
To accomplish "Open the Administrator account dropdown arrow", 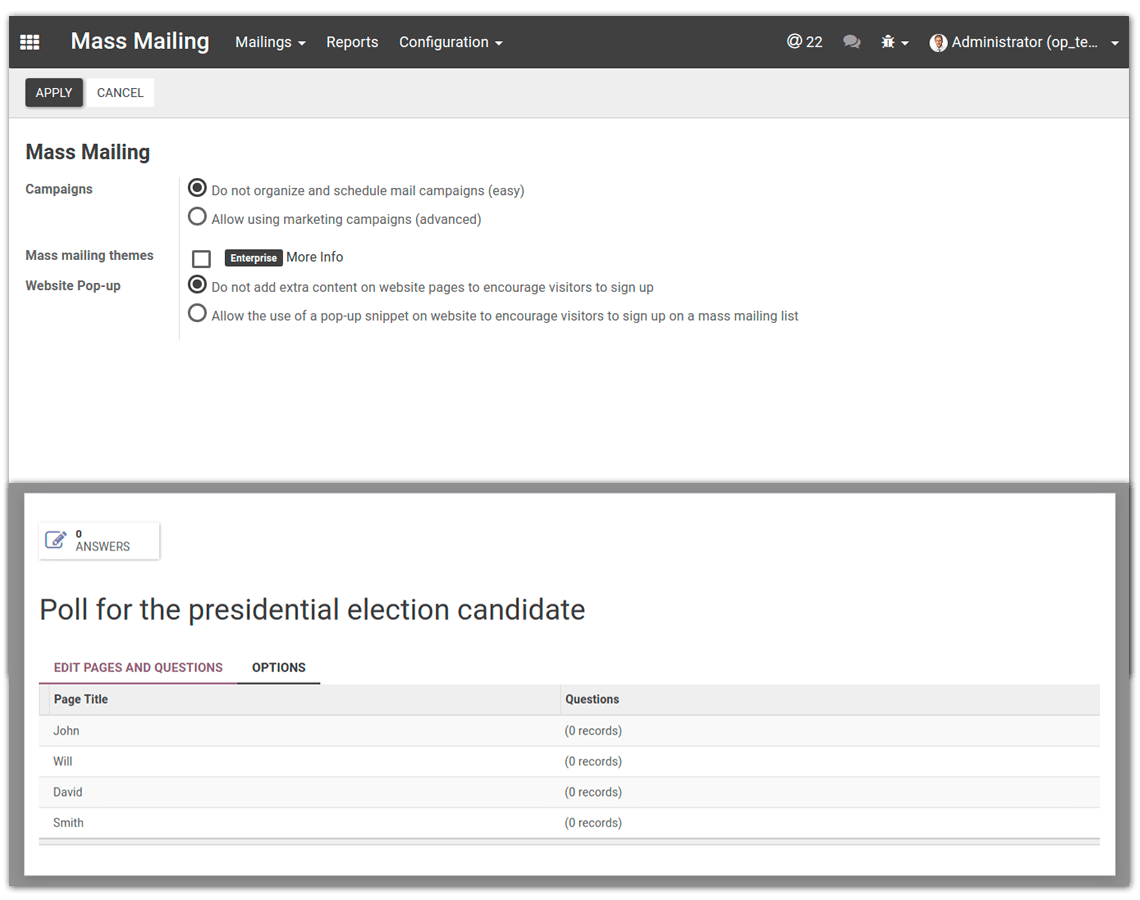I will point(1114,42).
